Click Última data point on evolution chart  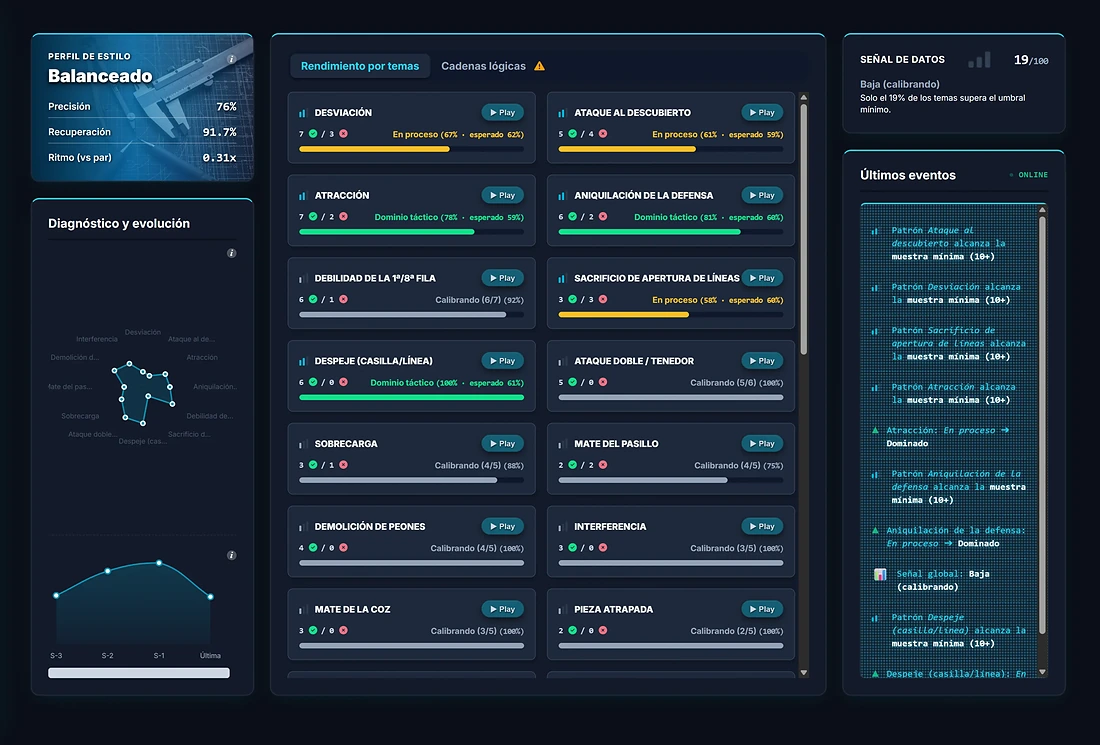210,597
